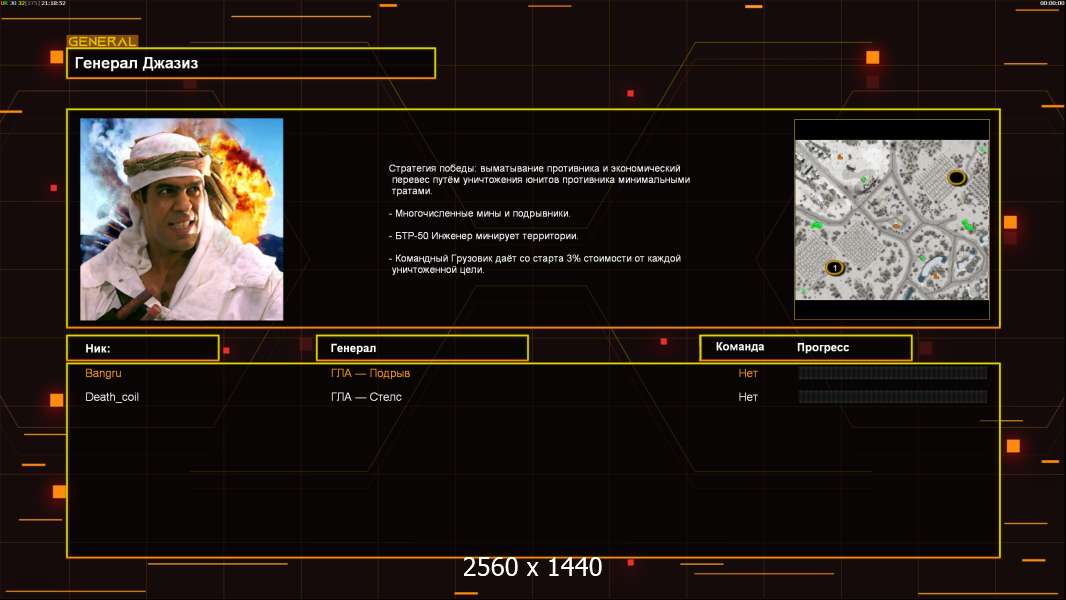Click the empty start position marker on minimap

coord(956,178)
